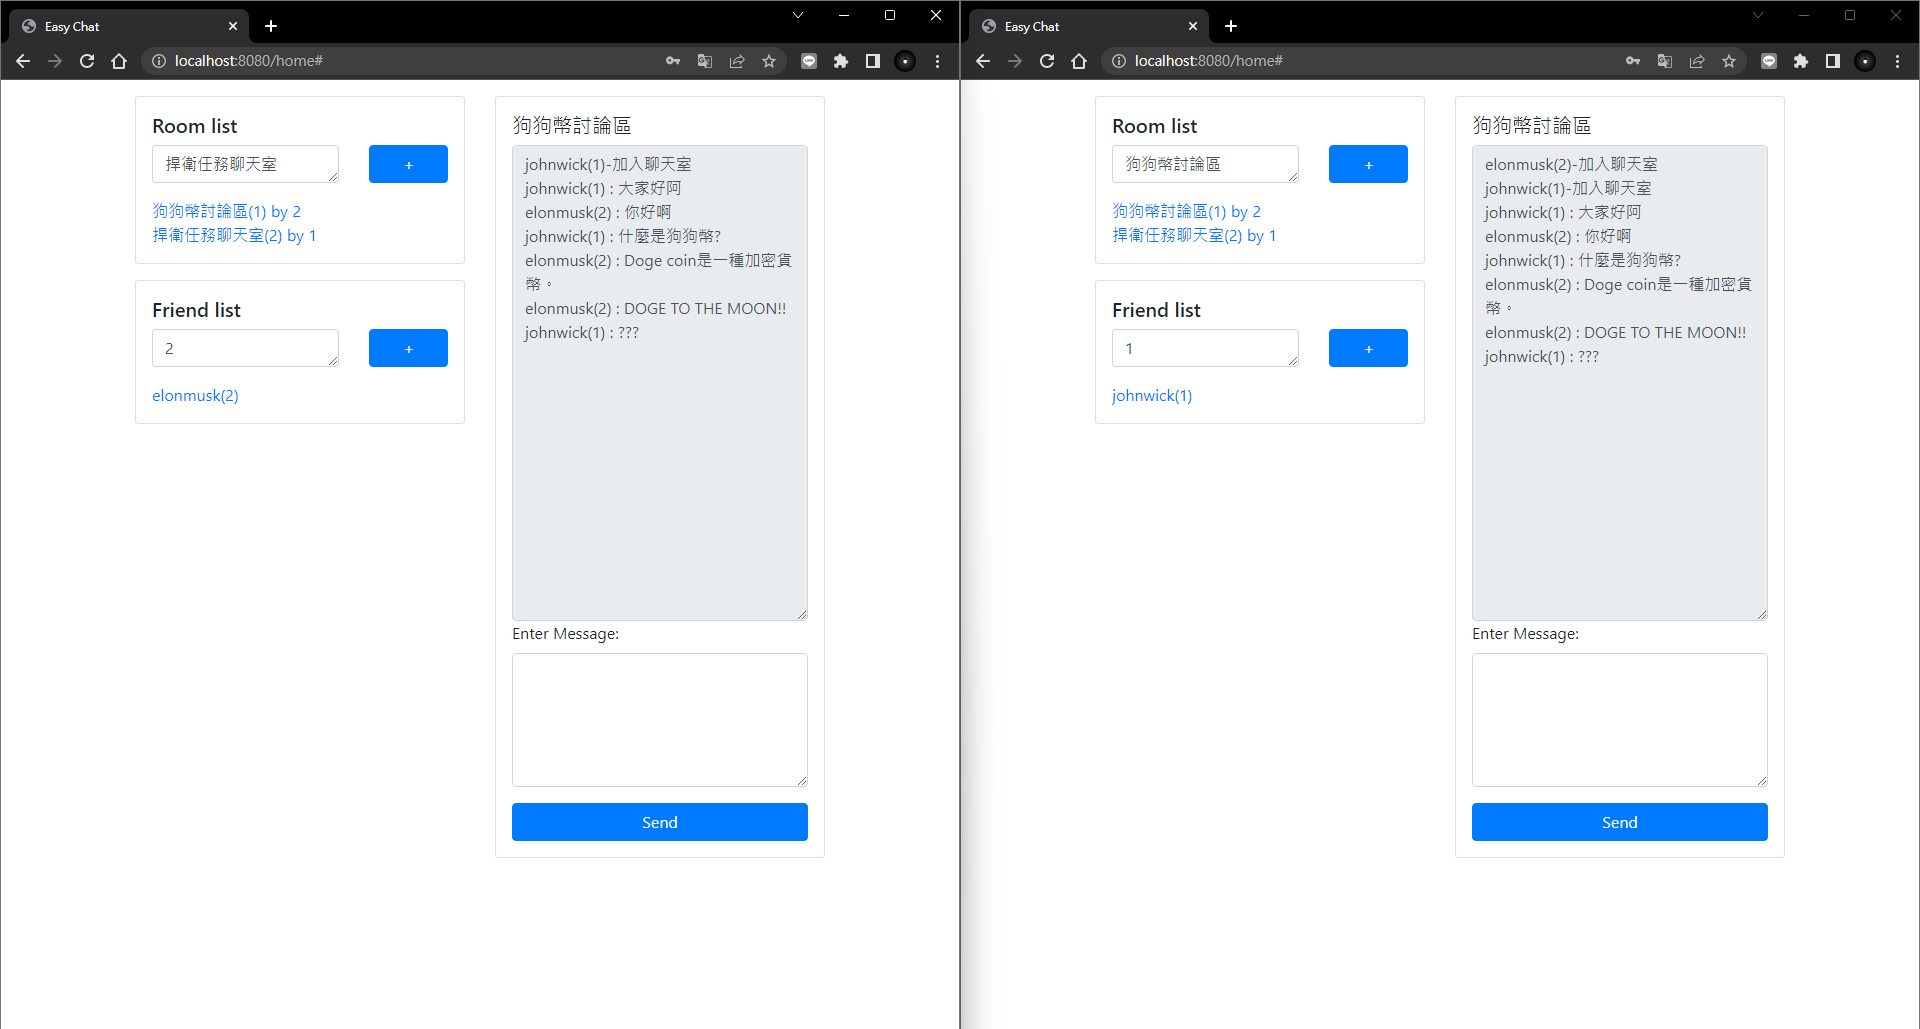Click the home icon in the left window
Screen dimensions: 1920x1029
[119, 61]
